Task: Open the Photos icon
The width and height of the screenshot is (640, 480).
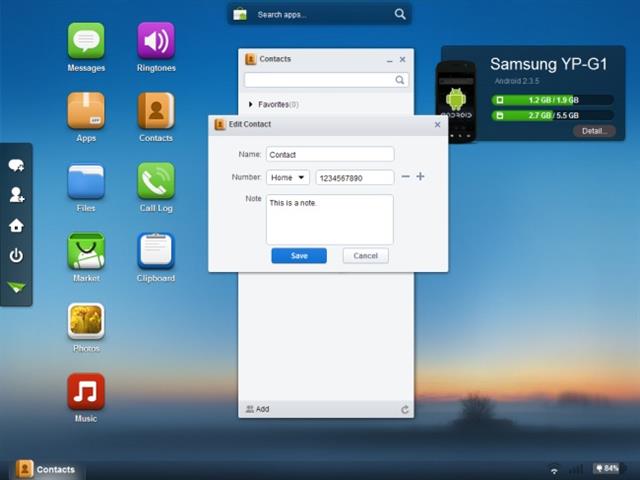Action: [86, 321]
